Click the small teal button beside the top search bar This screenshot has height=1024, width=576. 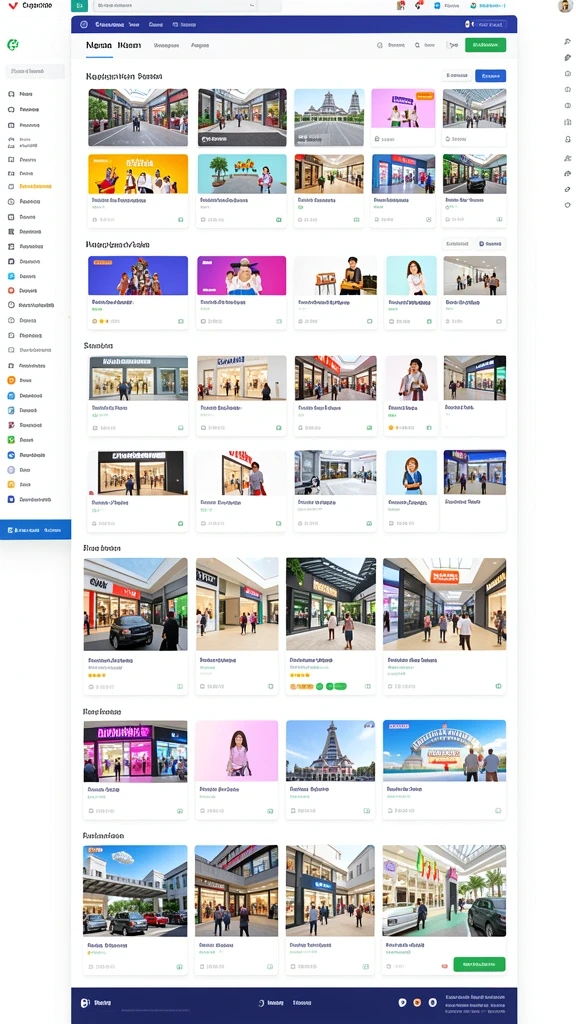[x=79, y=6]
